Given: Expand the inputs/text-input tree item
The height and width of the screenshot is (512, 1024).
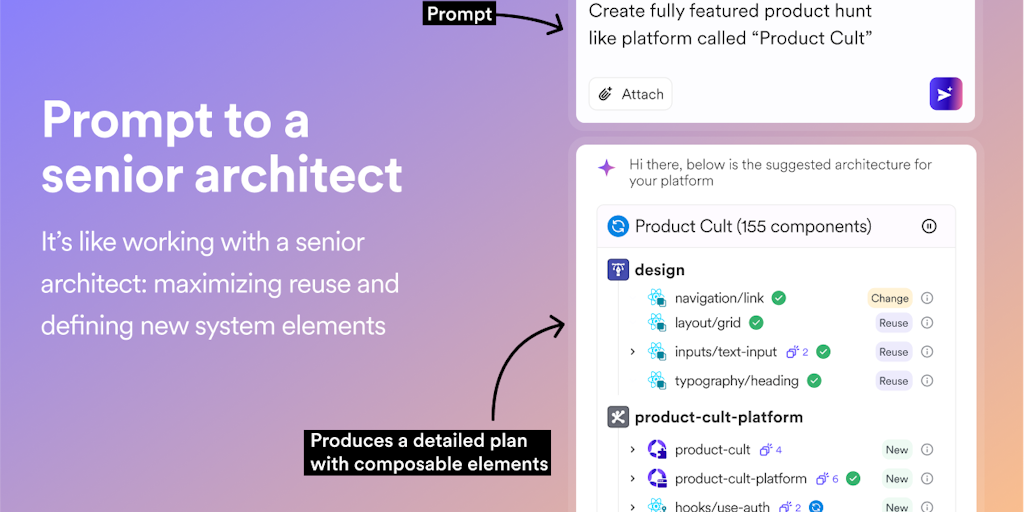Looking at the screenshot, I should click(x=633, y=352).
